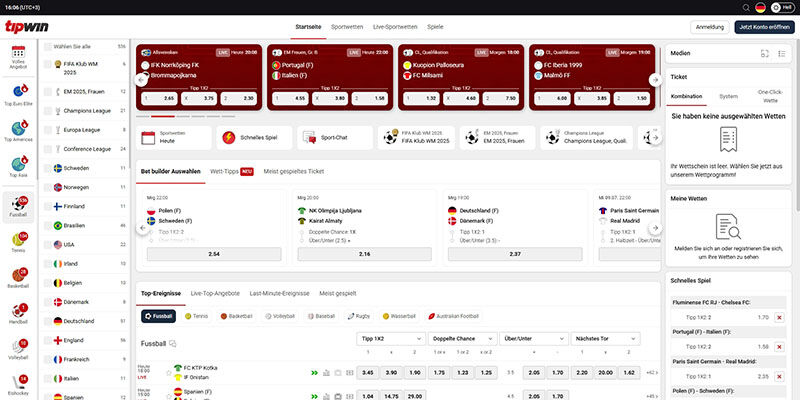The width and height of the screenshot is (800, 400).
Task: Show previous featured match cards
Action: [x=141, y=80]
